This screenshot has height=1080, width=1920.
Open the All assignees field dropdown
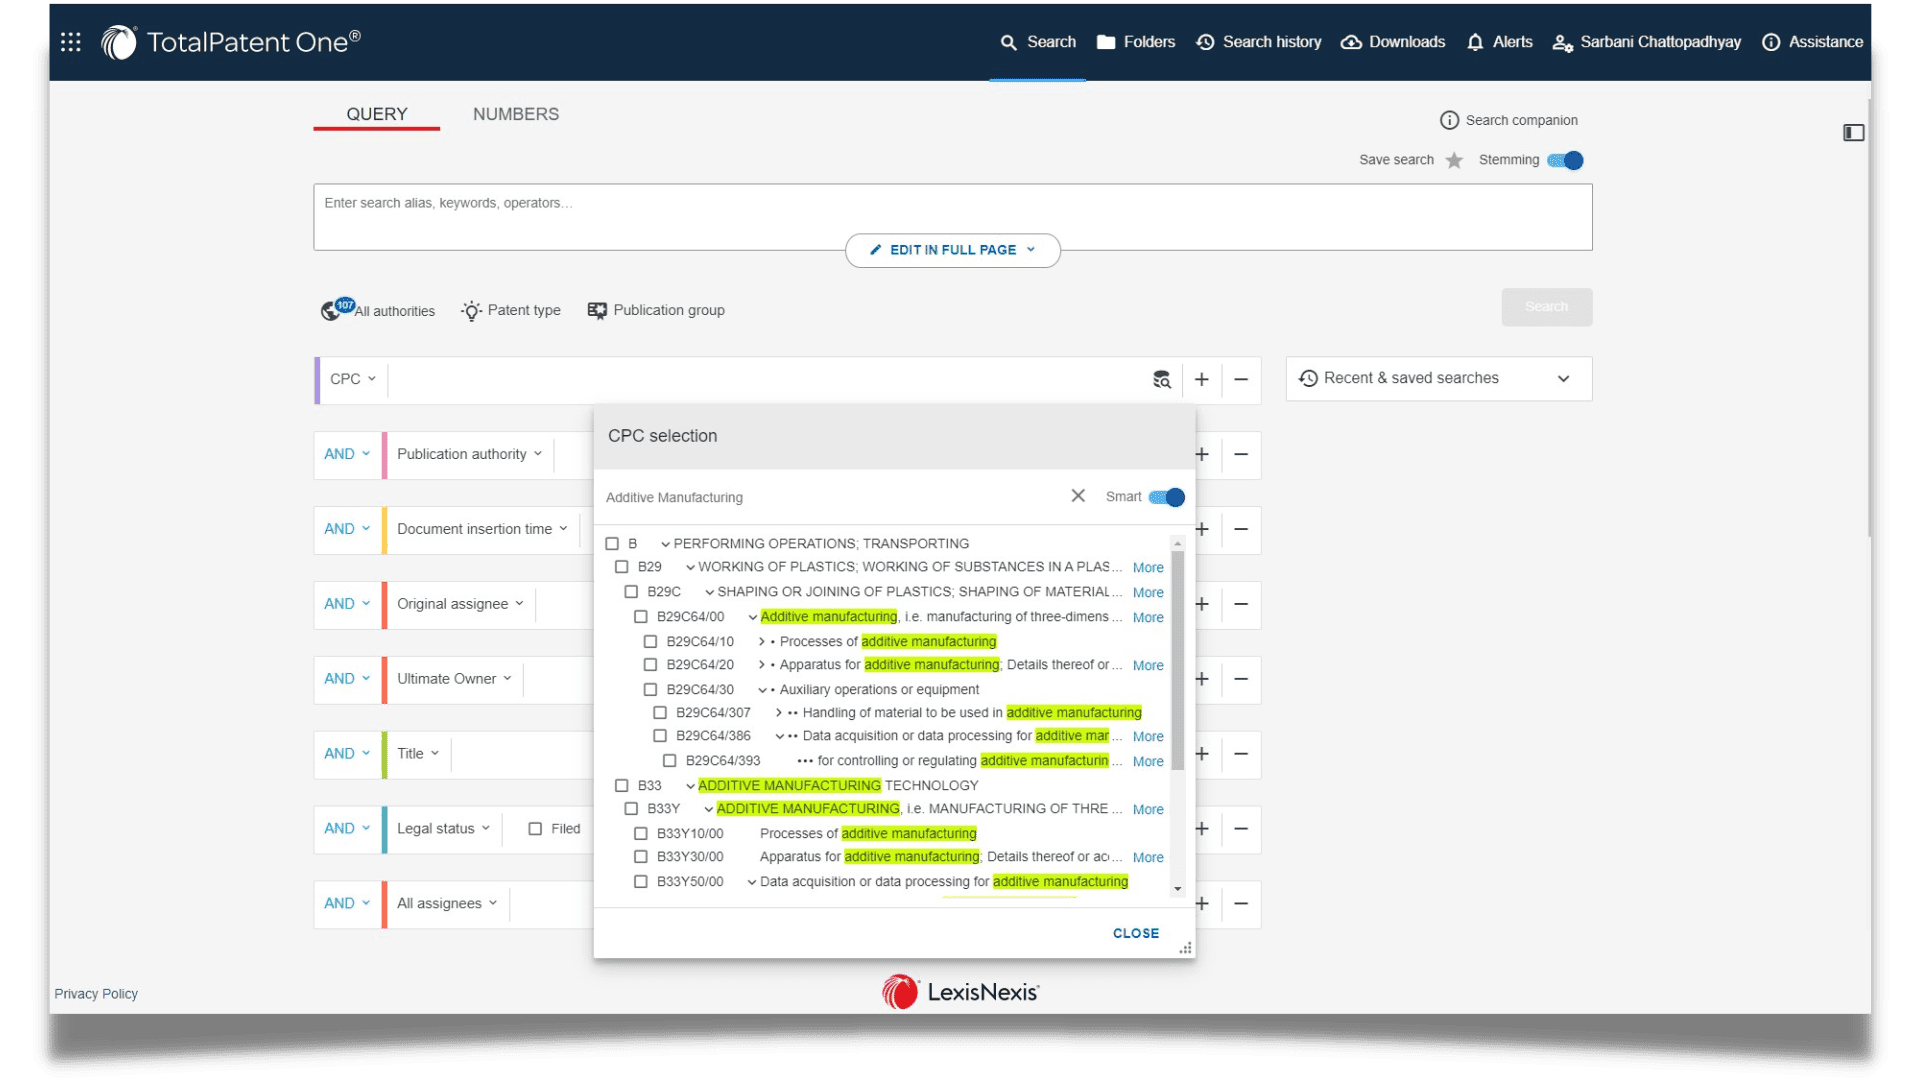[x=447, y=904]
